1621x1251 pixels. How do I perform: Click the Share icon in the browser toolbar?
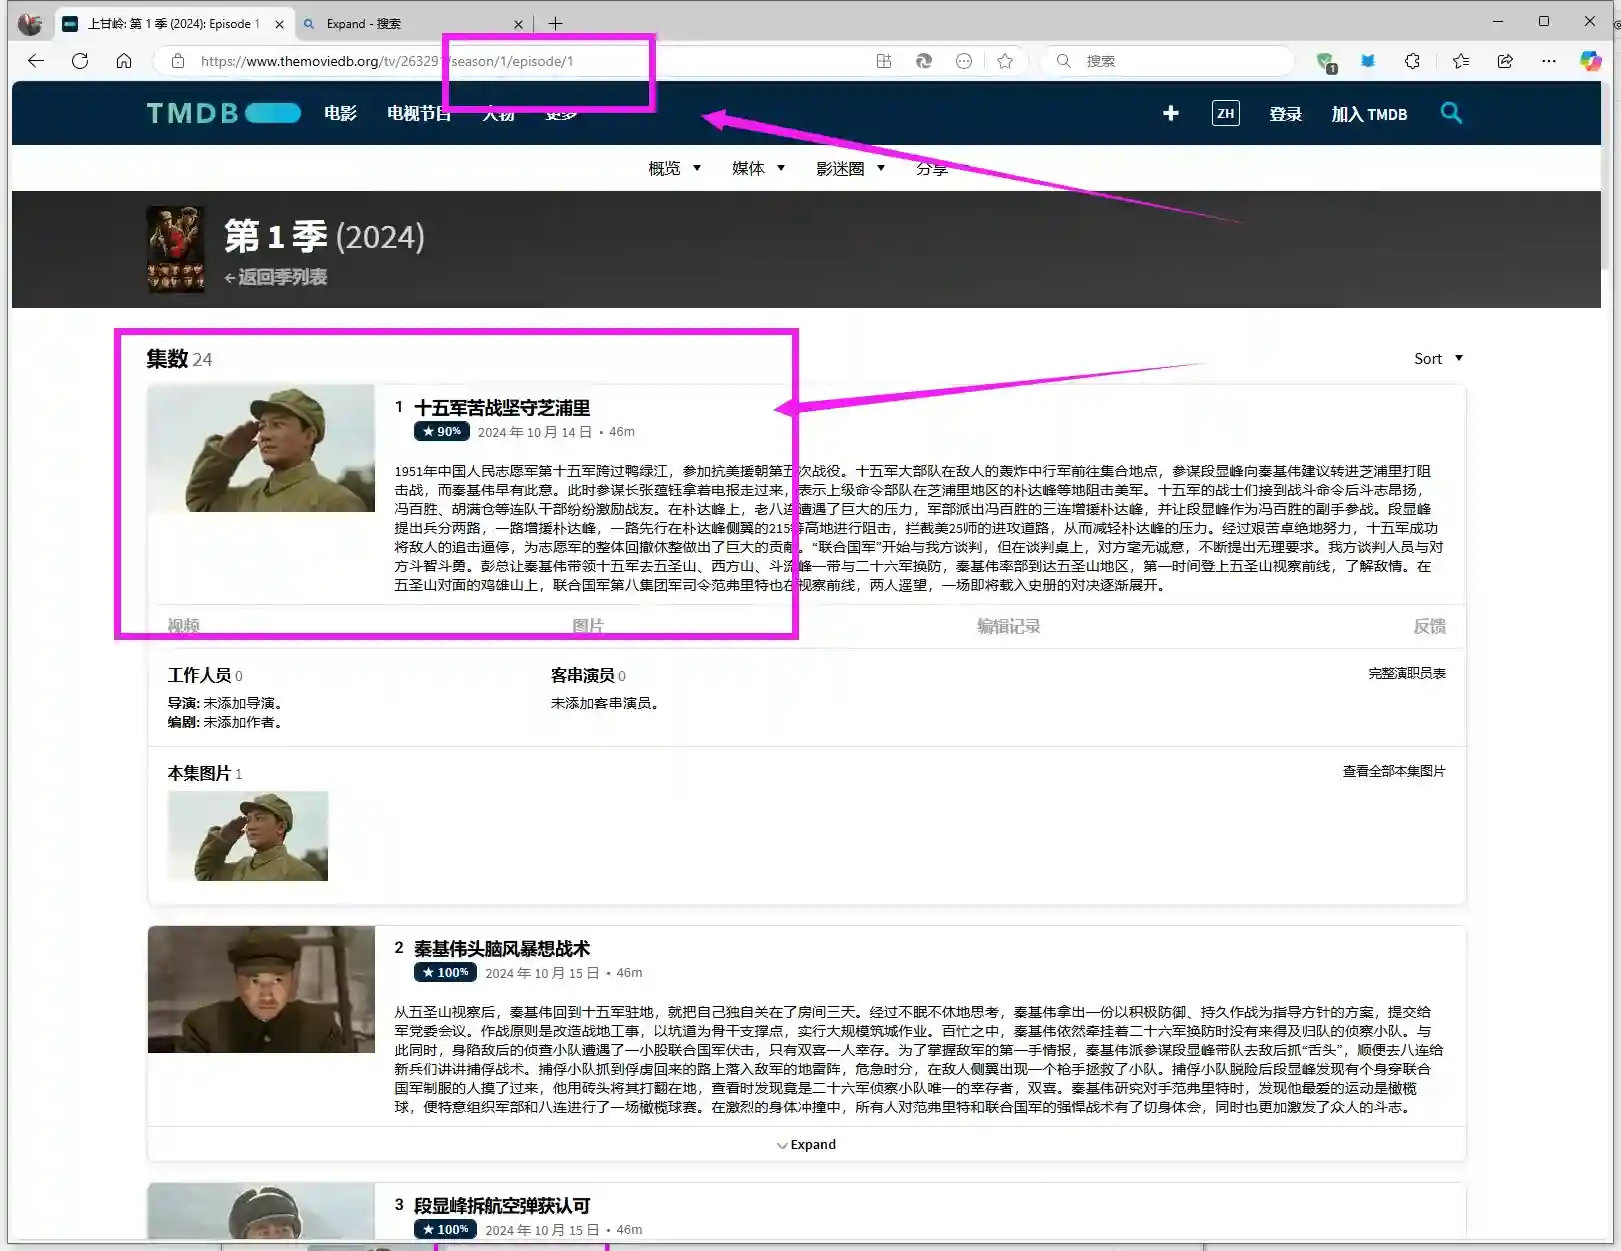click(x=1504, y=60)
